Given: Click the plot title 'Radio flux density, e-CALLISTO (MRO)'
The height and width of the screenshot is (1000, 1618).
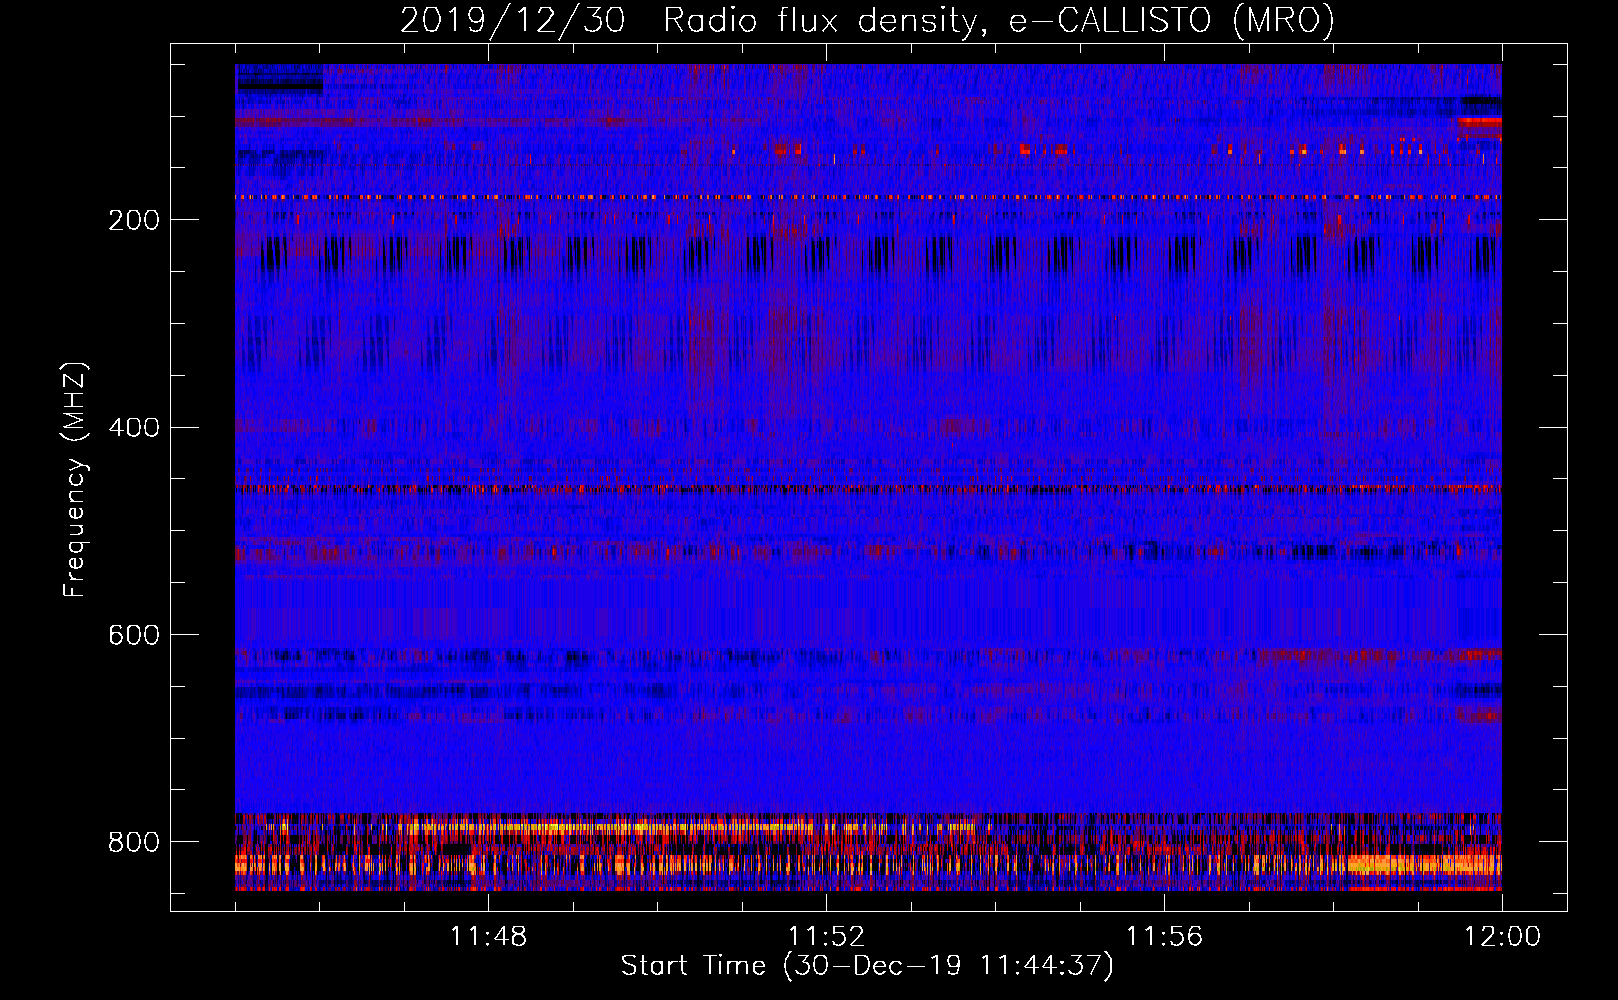Looking at the screenshot, I should (x=999, y=21).
